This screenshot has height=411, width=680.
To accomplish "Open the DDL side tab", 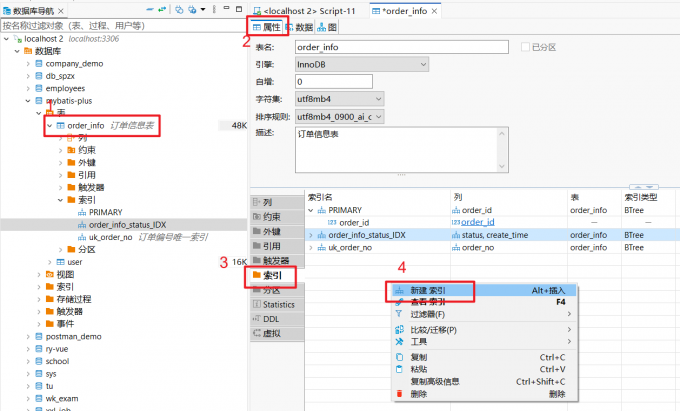I will [271, 319].
